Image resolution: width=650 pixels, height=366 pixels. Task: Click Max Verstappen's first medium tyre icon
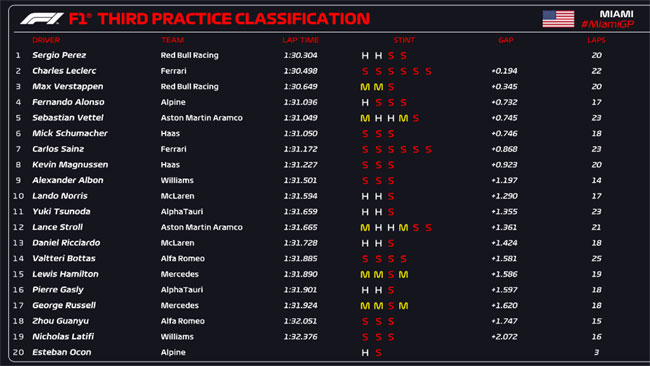(365, 87)
